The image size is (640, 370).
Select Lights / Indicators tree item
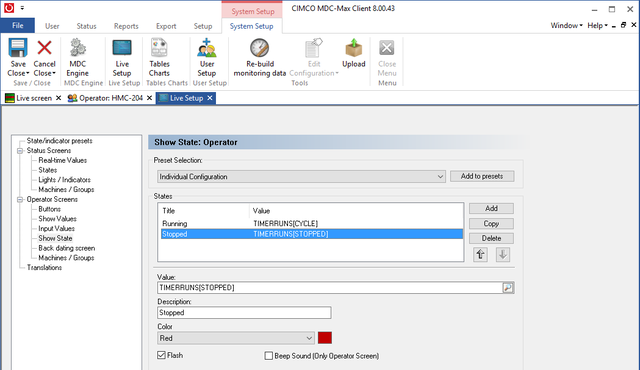[x=64, y=180]
